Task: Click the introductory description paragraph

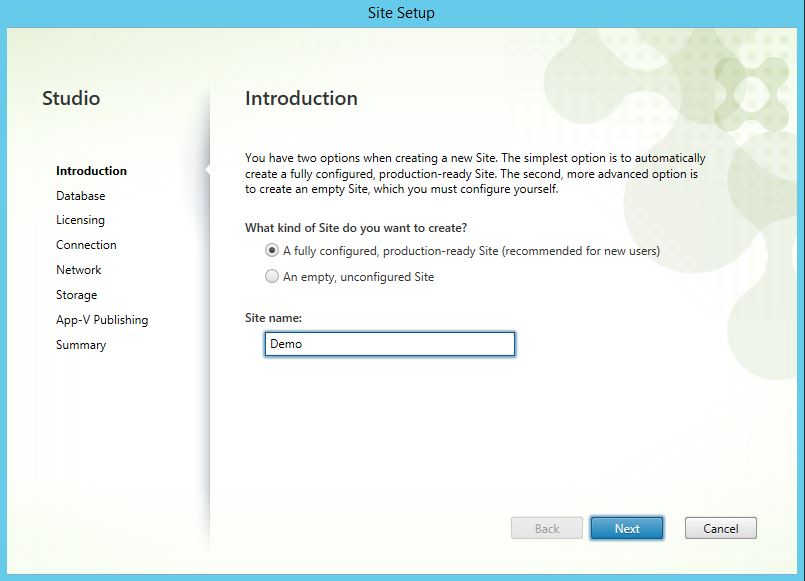Action: coord(475,173)
